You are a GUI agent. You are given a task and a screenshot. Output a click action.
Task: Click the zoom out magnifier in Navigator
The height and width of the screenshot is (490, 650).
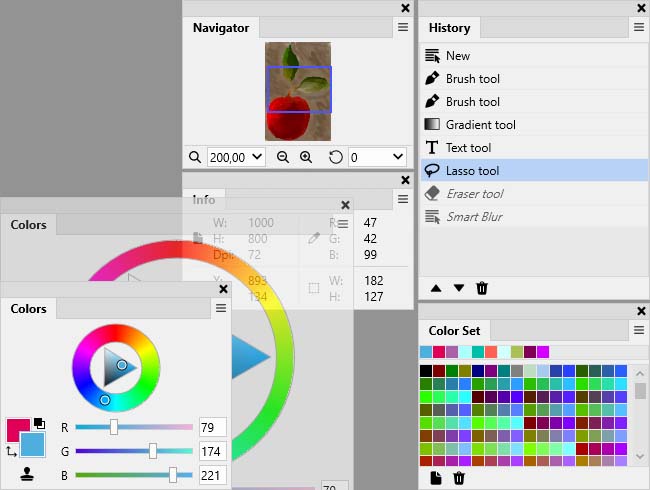tap(283, 157)
